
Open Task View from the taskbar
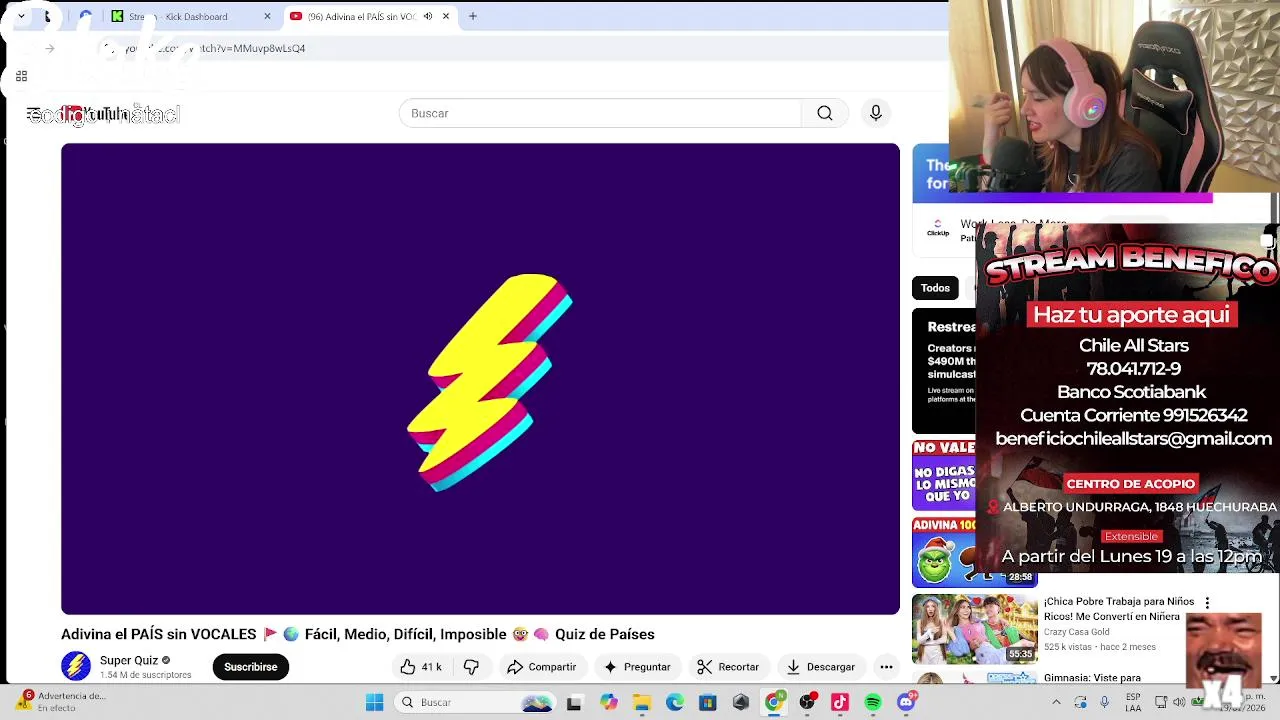(x=574, y=703)
